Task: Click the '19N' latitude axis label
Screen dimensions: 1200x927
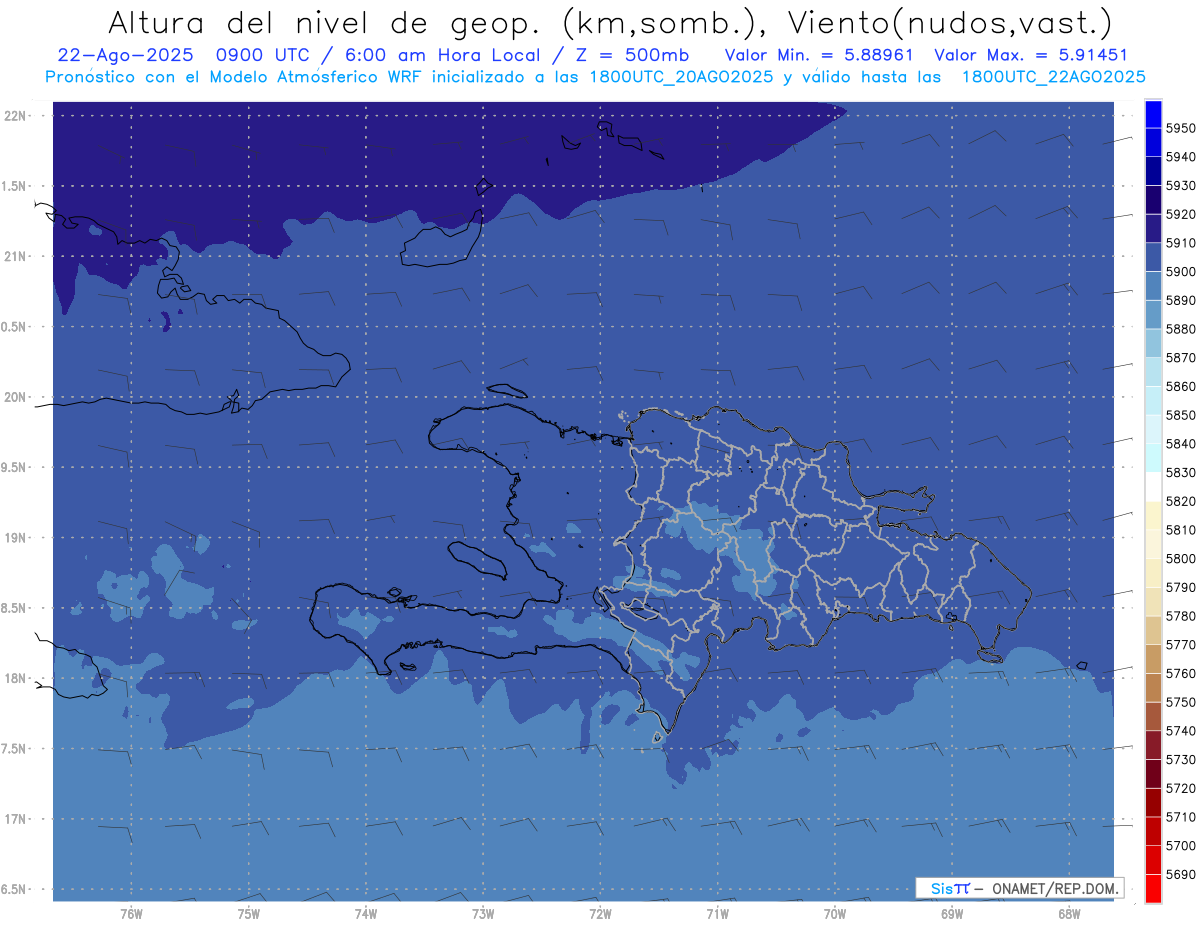Action: [15, 537]
